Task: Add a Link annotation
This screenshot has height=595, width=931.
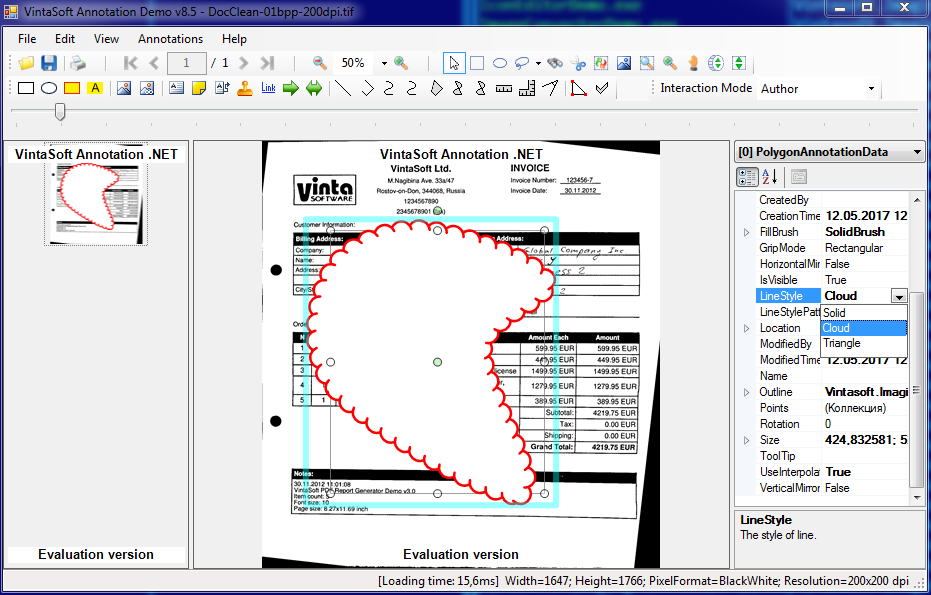Action: coord(268,88)
